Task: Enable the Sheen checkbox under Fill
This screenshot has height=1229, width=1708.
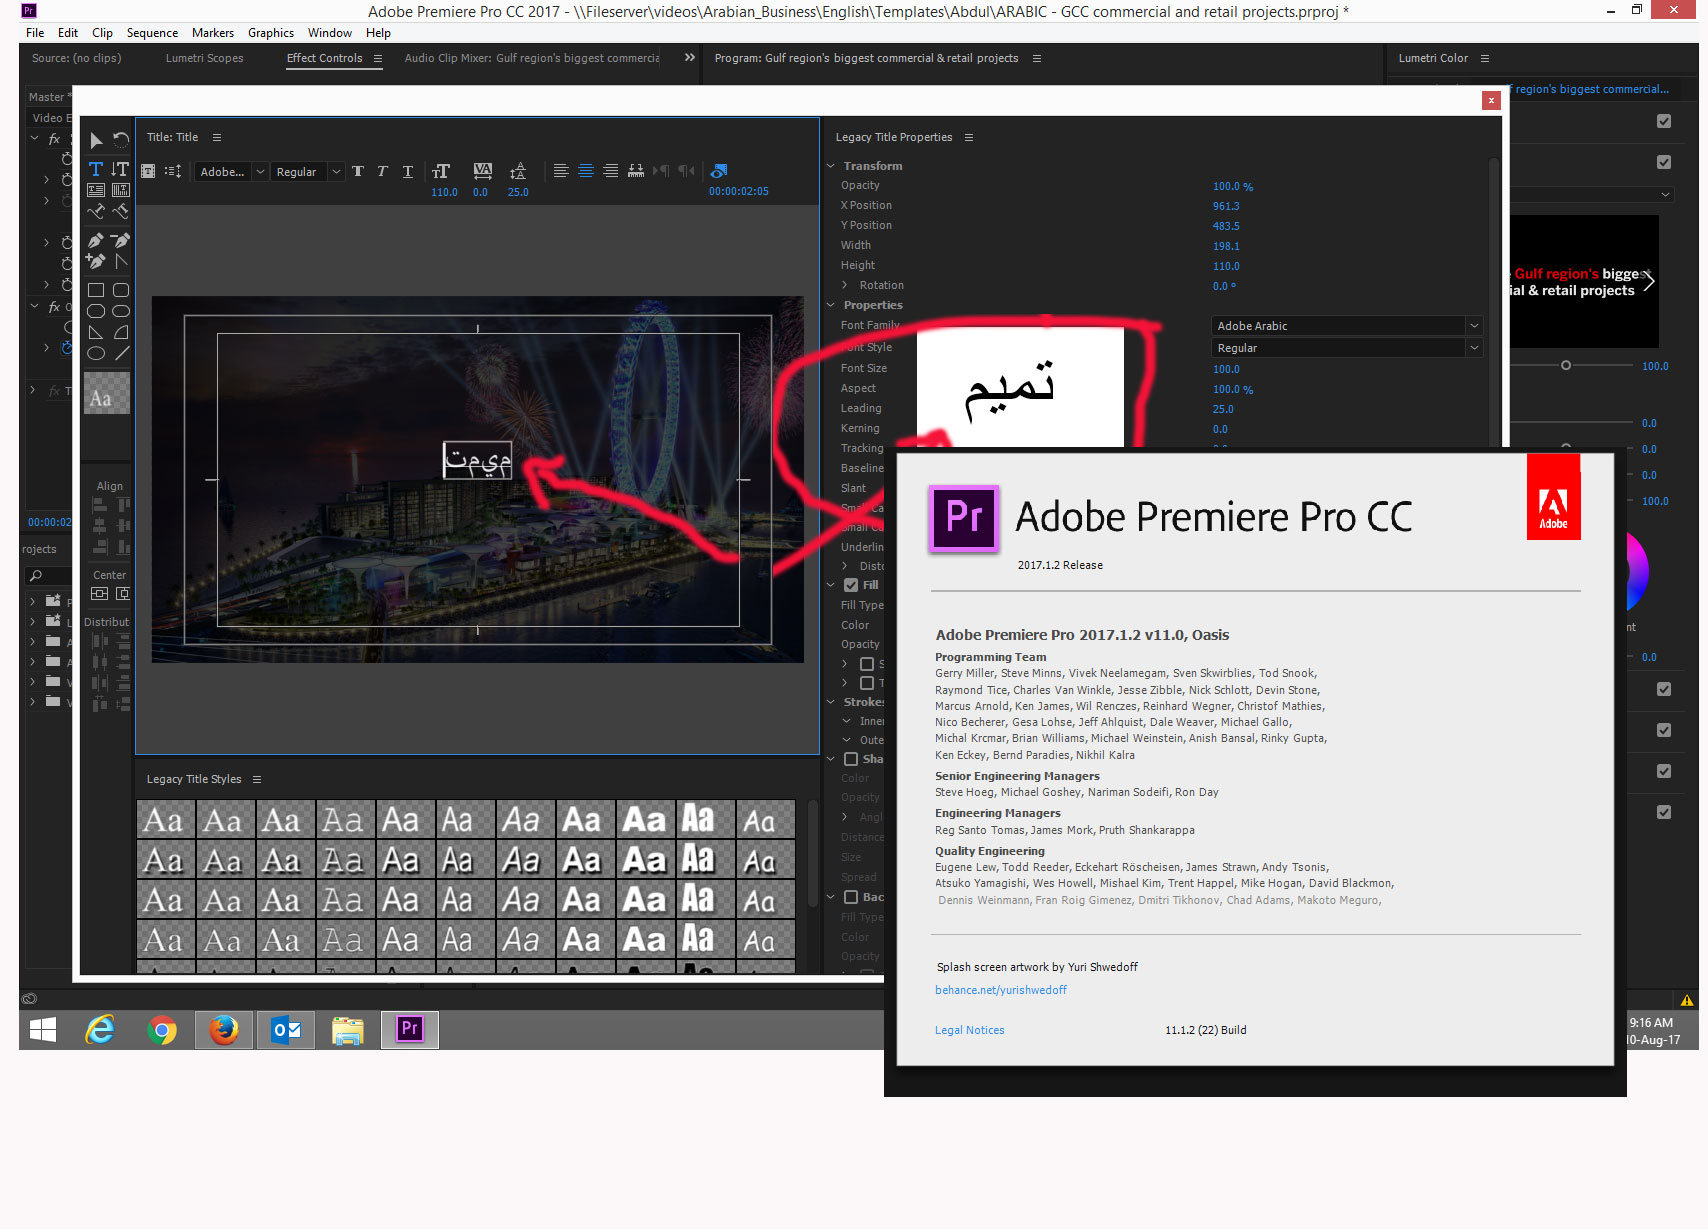Action: tap(867, 664)
